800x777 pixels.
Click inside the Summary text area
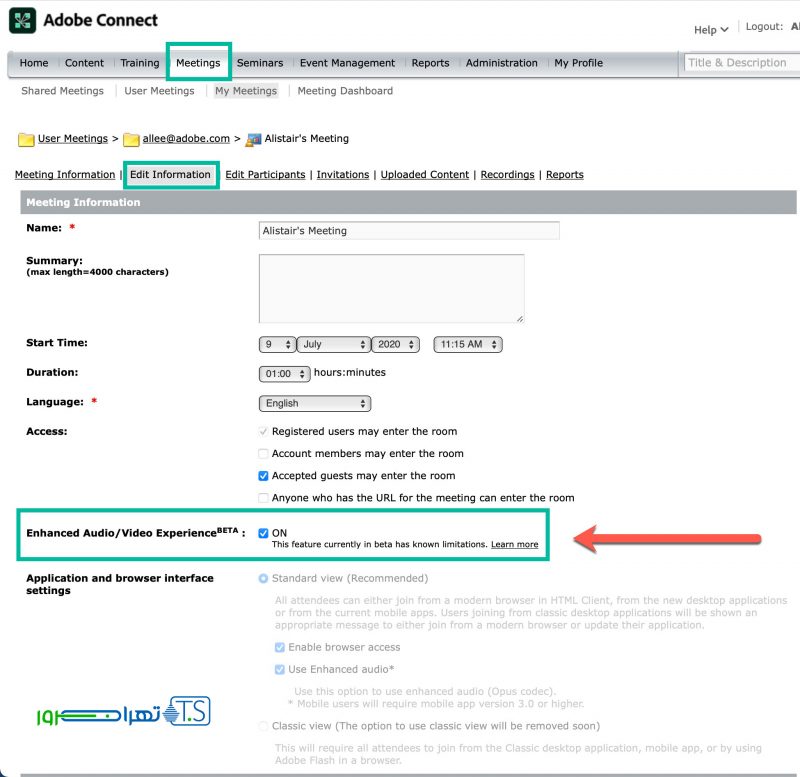pos(391,288)
